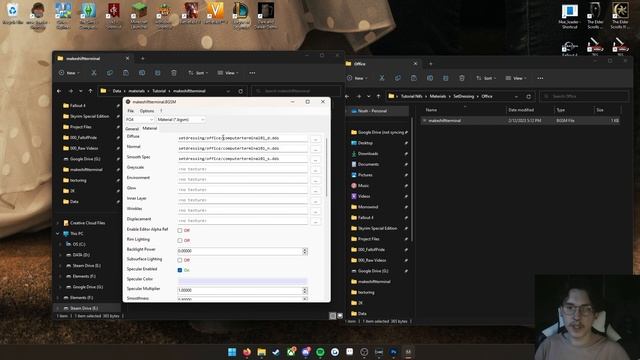Open the File menu in Material Editor
Viewport: 640px width, 360px height.
(131, 111)
